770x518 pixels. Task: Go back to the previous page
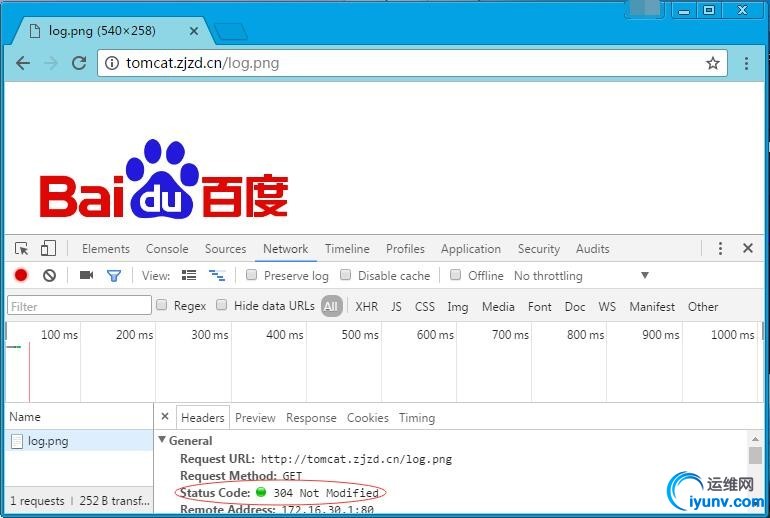[23, 63]
